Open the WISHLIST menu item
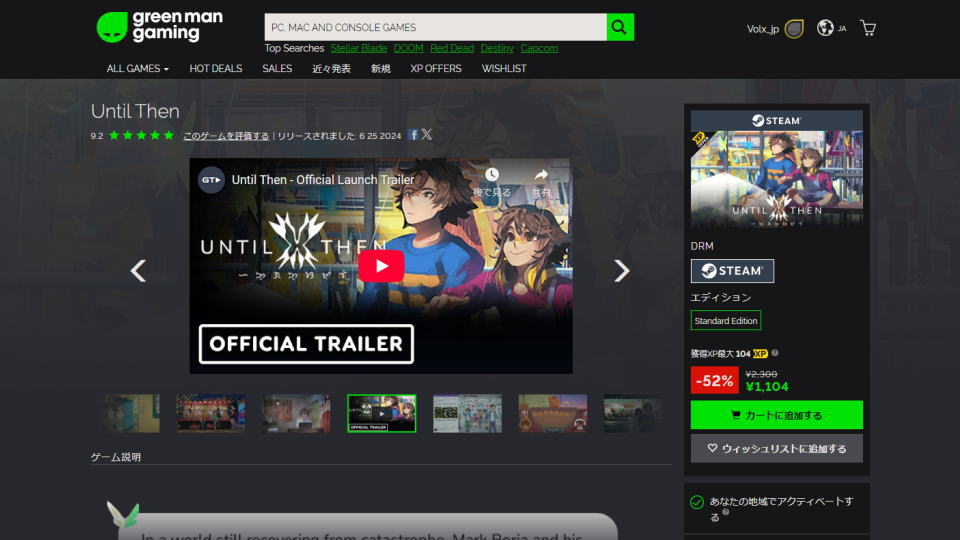 click(504, 69)
